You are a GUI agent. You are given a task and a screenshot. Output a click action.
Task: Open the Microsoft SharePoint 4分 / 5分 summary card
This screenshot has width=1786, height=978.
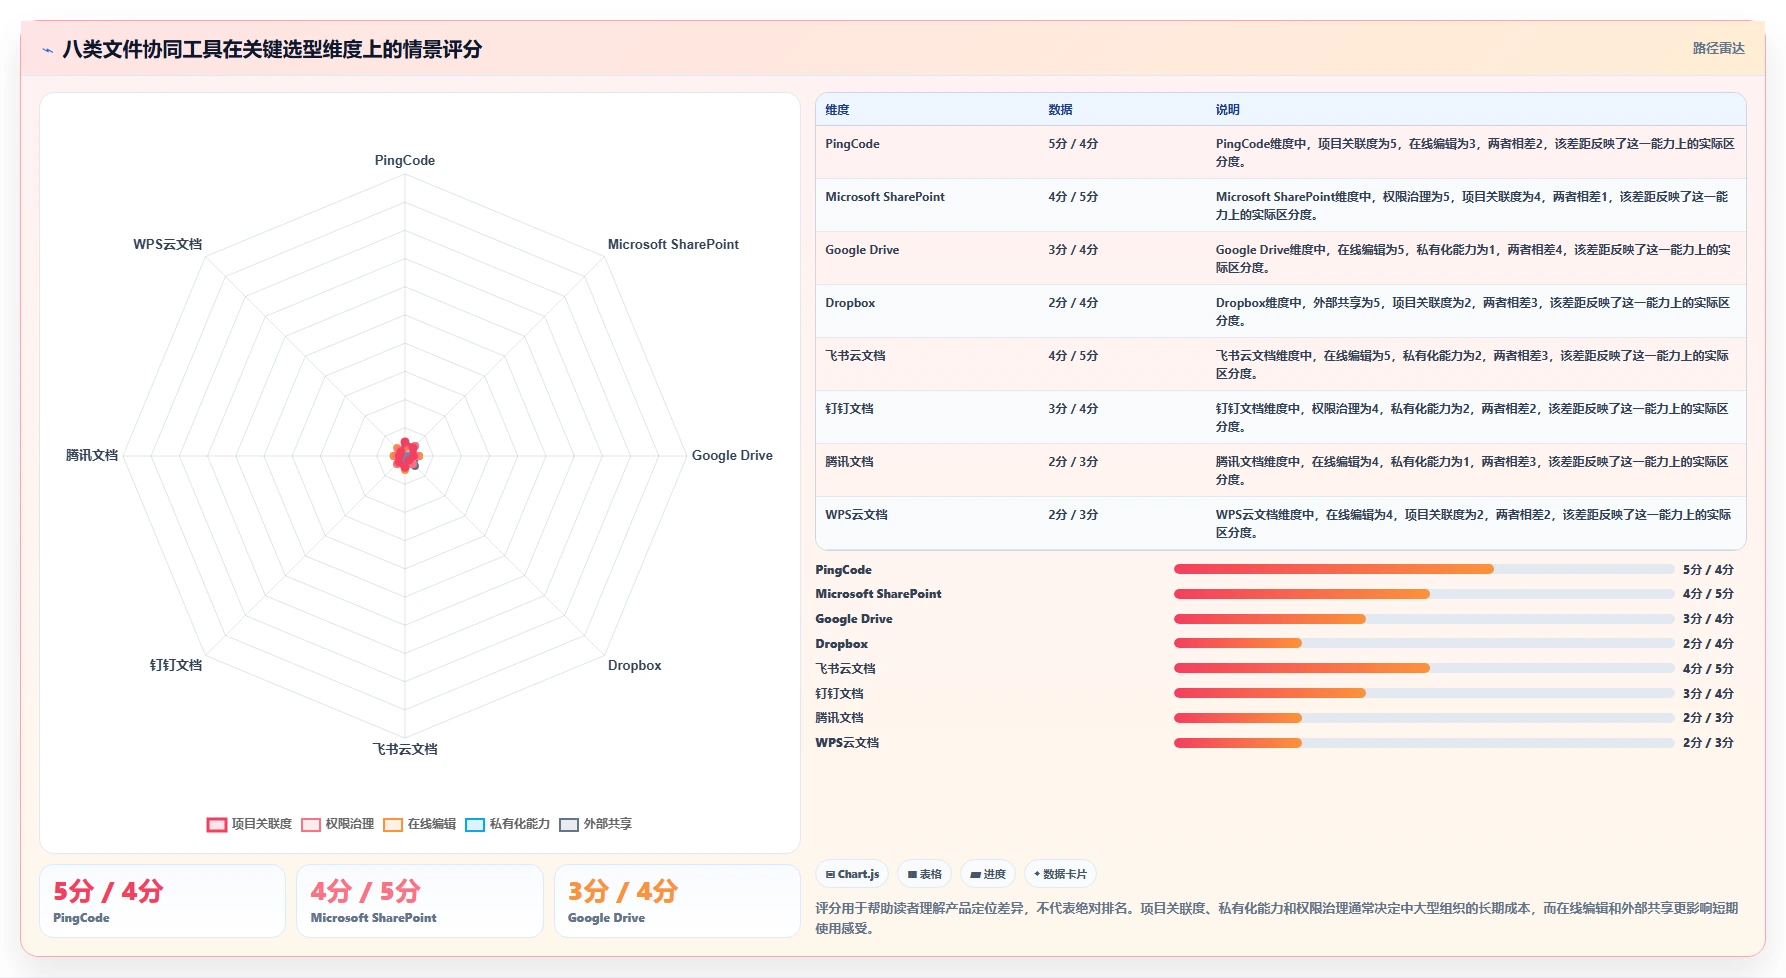420,901
